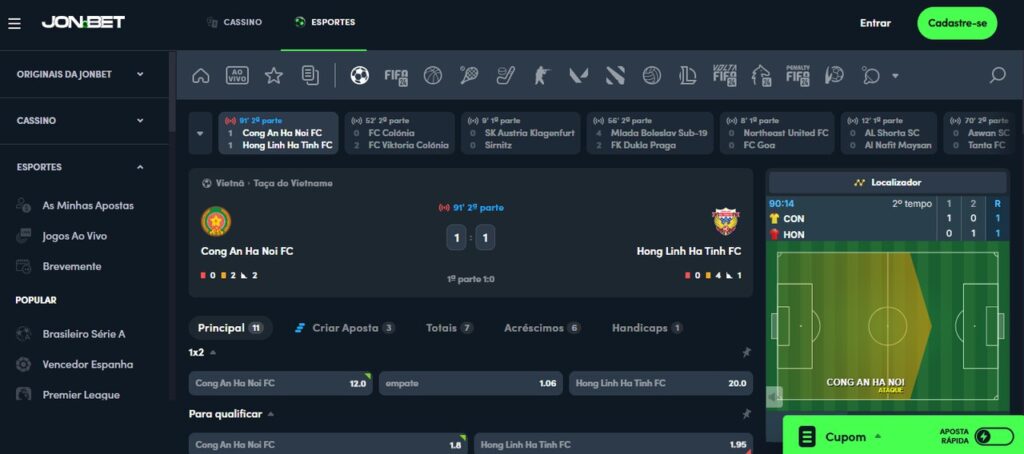Select the Counter-Strike soldier icon
Screen dimensions: 1024x454
[x=541, y=76]
